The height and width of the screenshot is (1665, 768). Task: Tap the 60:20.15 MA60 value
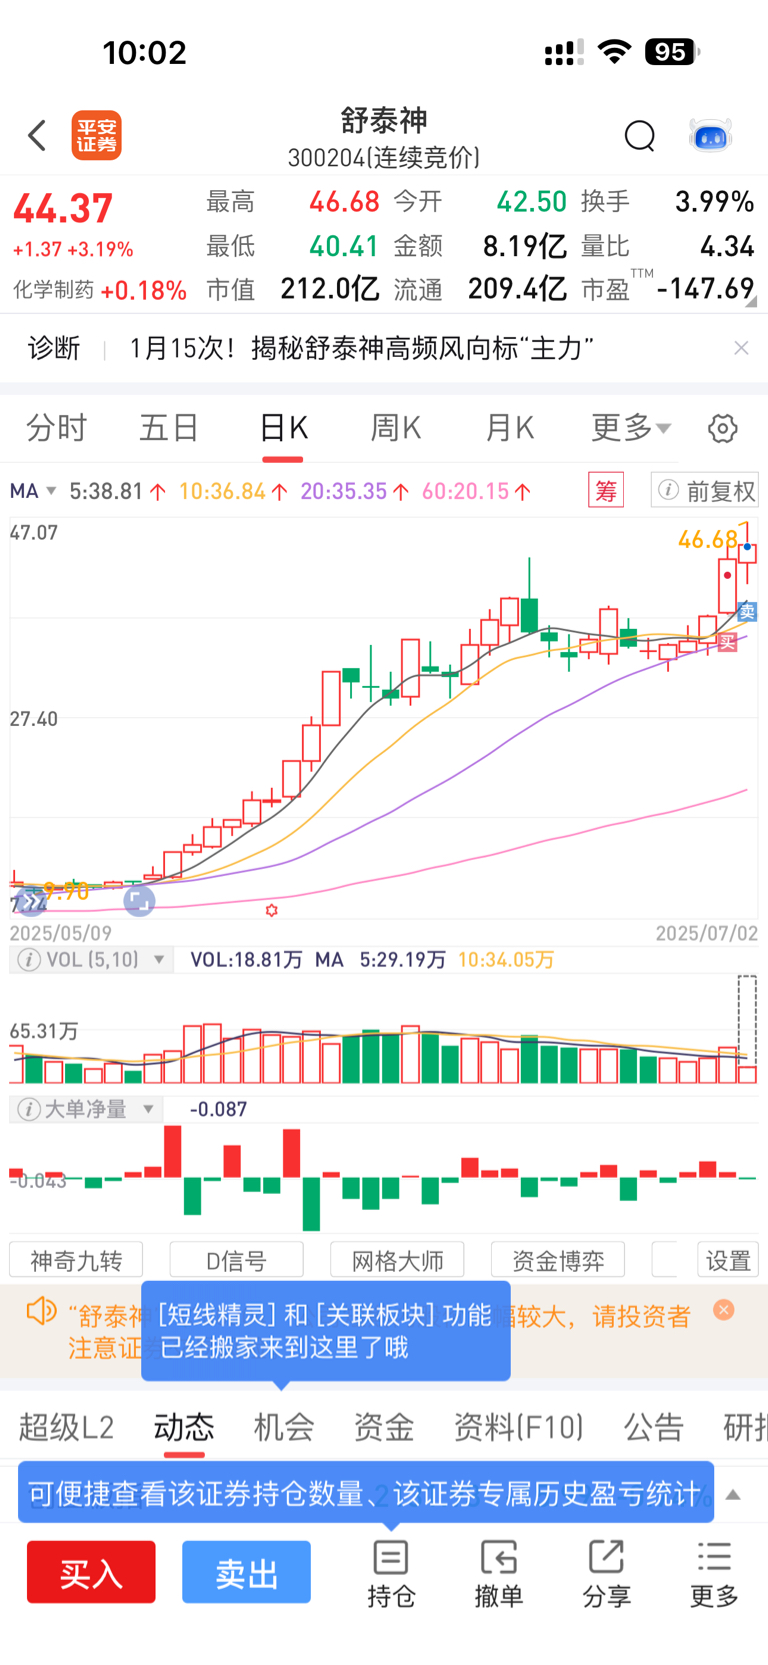(x=476, y=491)
